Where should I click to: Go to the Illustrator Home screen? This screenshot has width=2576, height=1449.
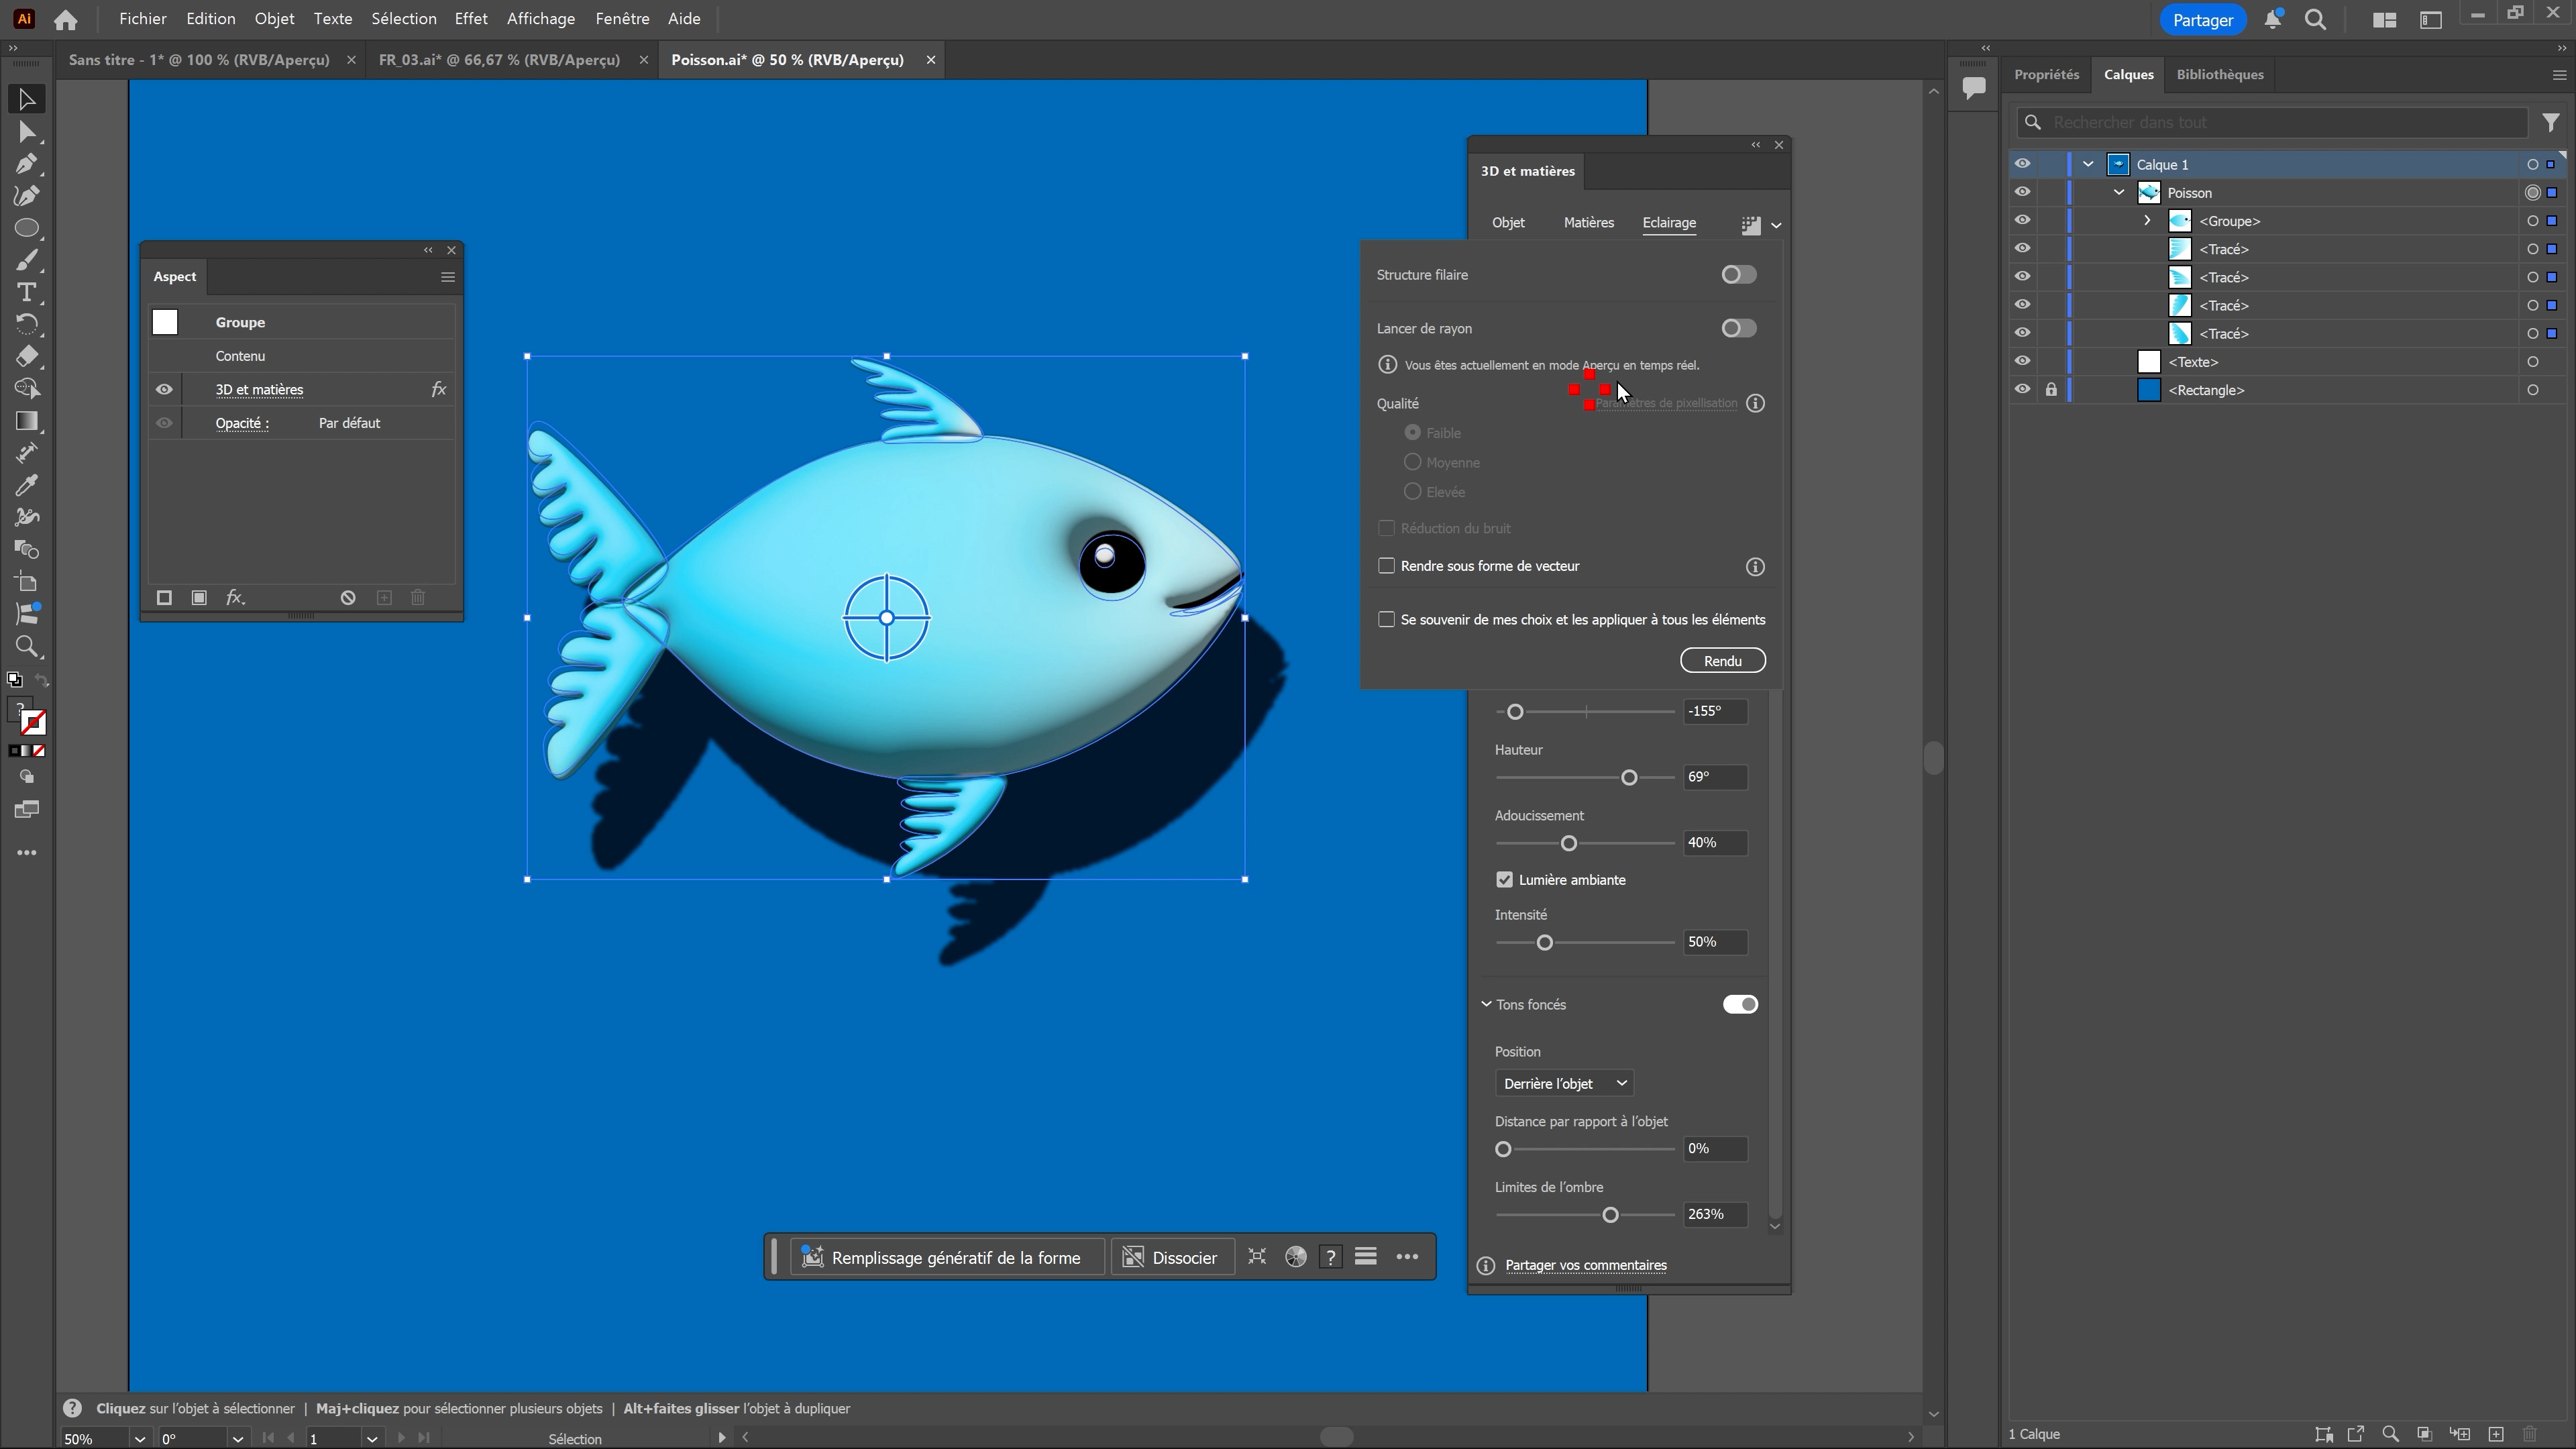pyautogui.click(x=66, y=19)
